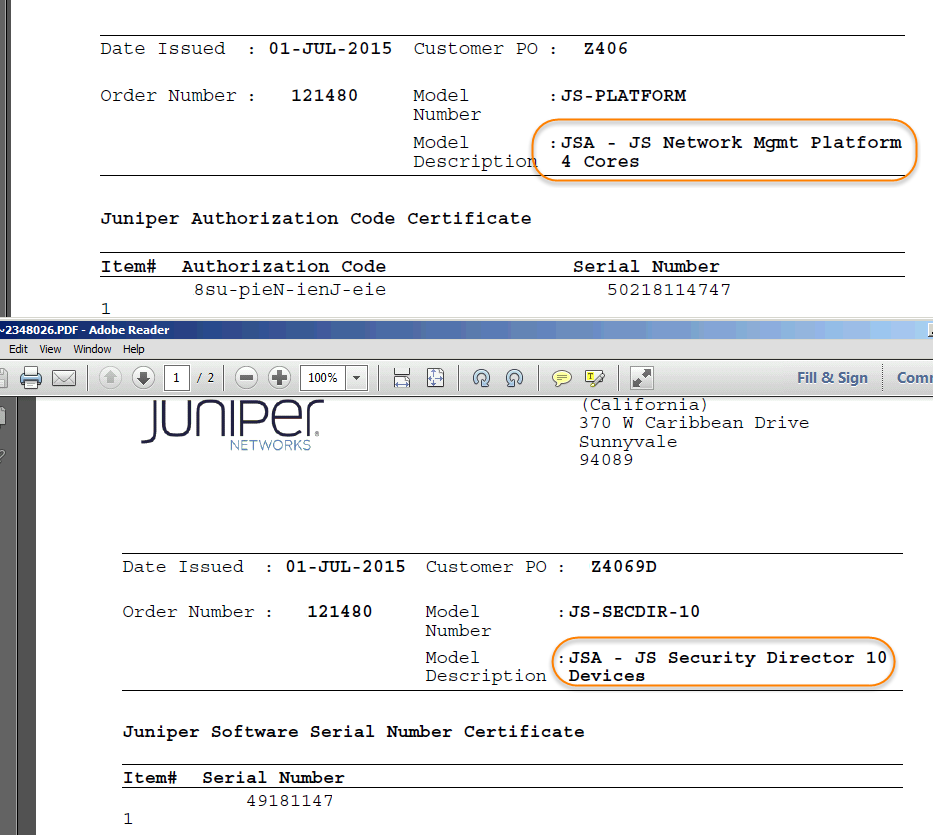Click serial number 49181147
This screenshot has height=835, width=933.
290,801
